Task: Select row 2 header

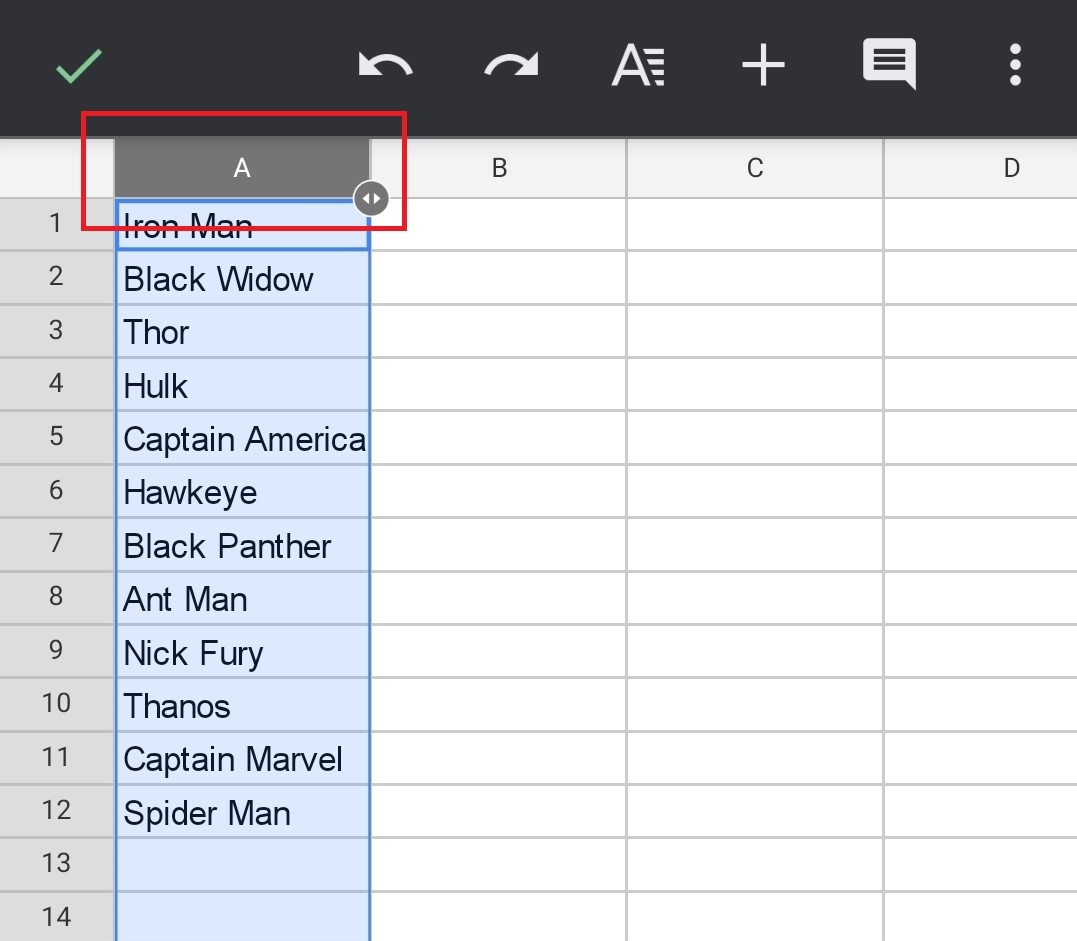Action: [56, 277]
